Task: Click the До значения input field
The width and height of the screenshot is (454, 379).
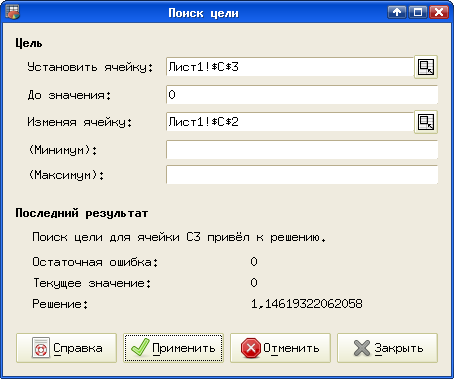Action: tap(302, 95)
